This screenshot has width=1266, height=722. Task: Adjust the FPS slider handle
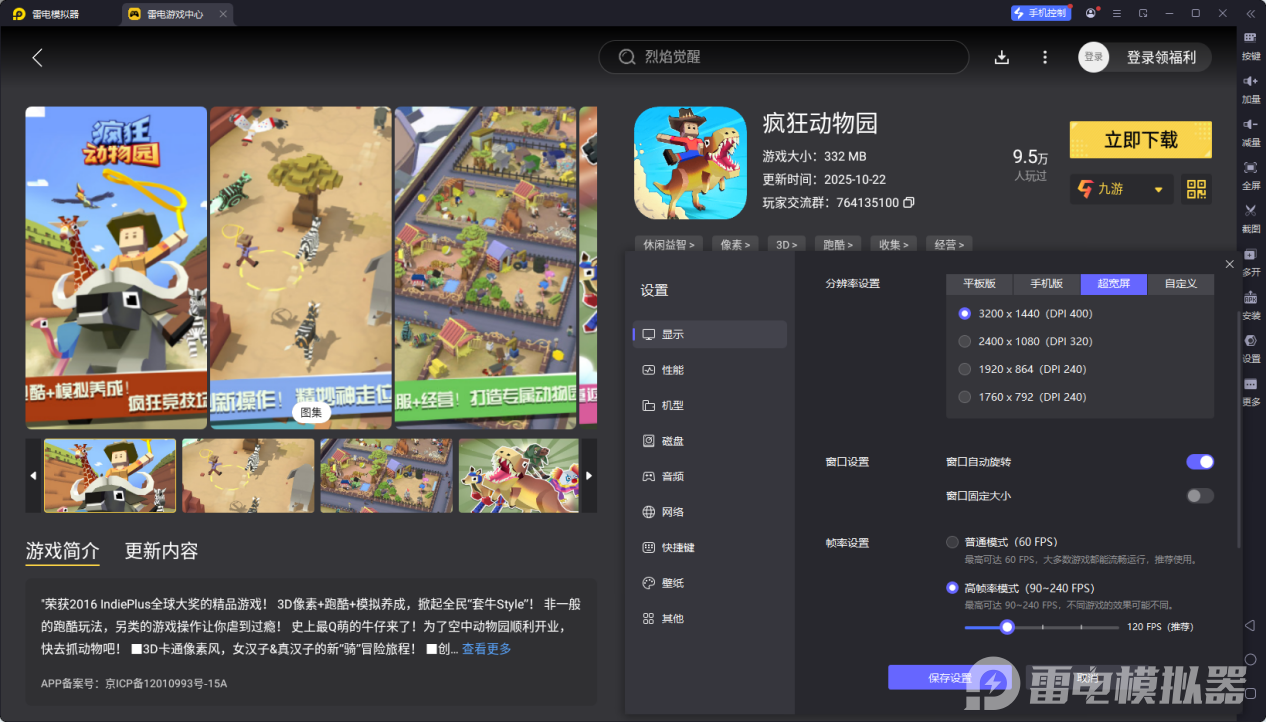(x=1007, y=627)
